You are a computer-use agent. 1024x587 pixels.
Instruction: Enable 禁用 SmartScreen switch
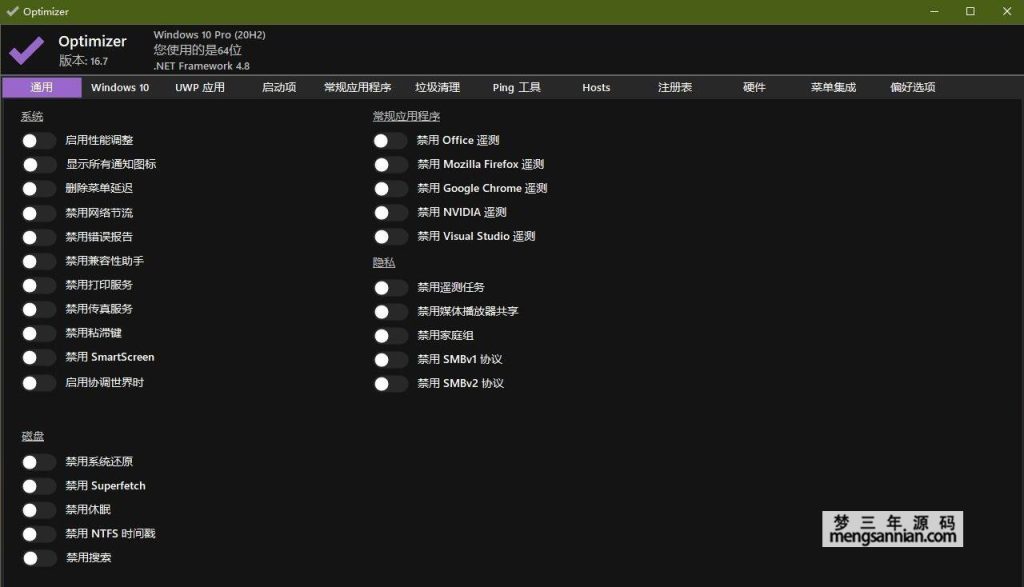(39, 358)
